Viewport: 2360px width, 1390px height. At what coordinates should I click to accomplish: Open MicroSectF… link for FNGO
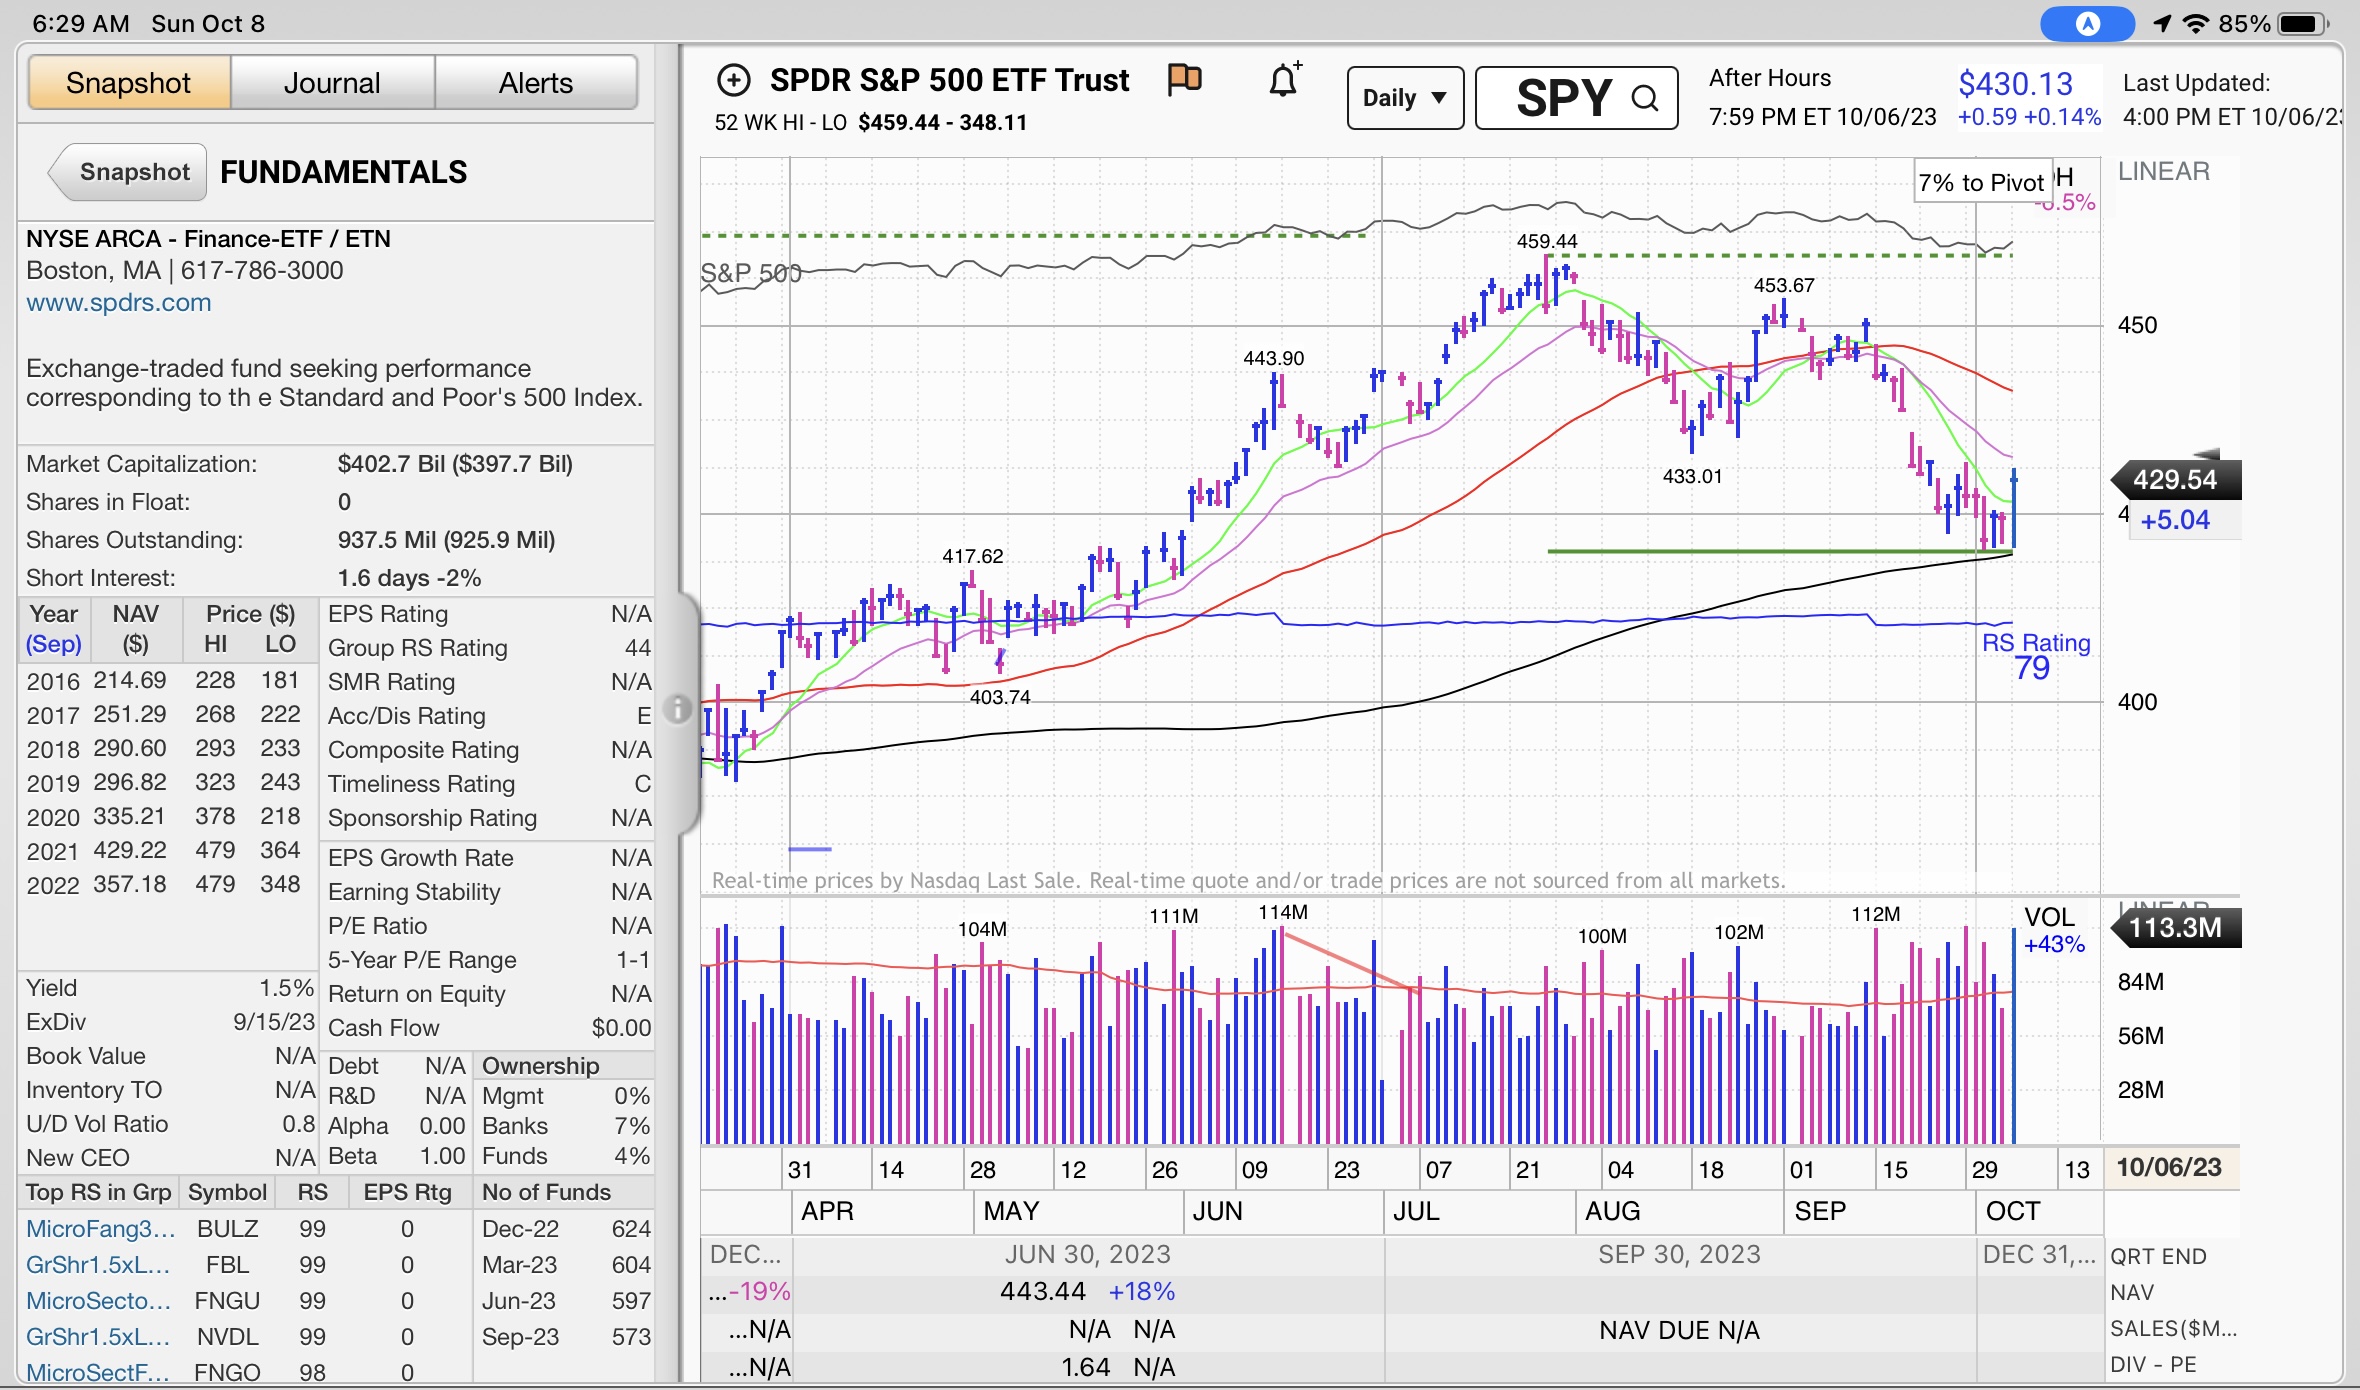coord(98,1372)
